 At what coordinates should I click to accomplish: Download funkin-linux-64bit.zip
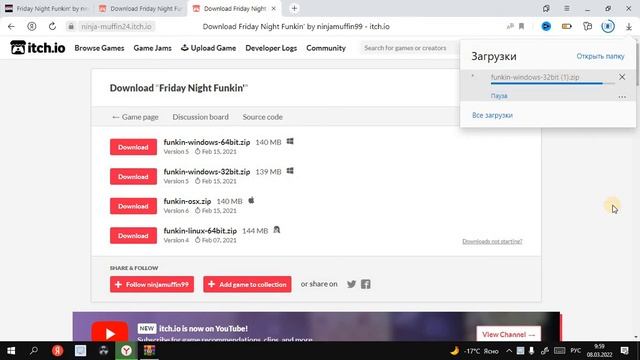pos(133,236)
